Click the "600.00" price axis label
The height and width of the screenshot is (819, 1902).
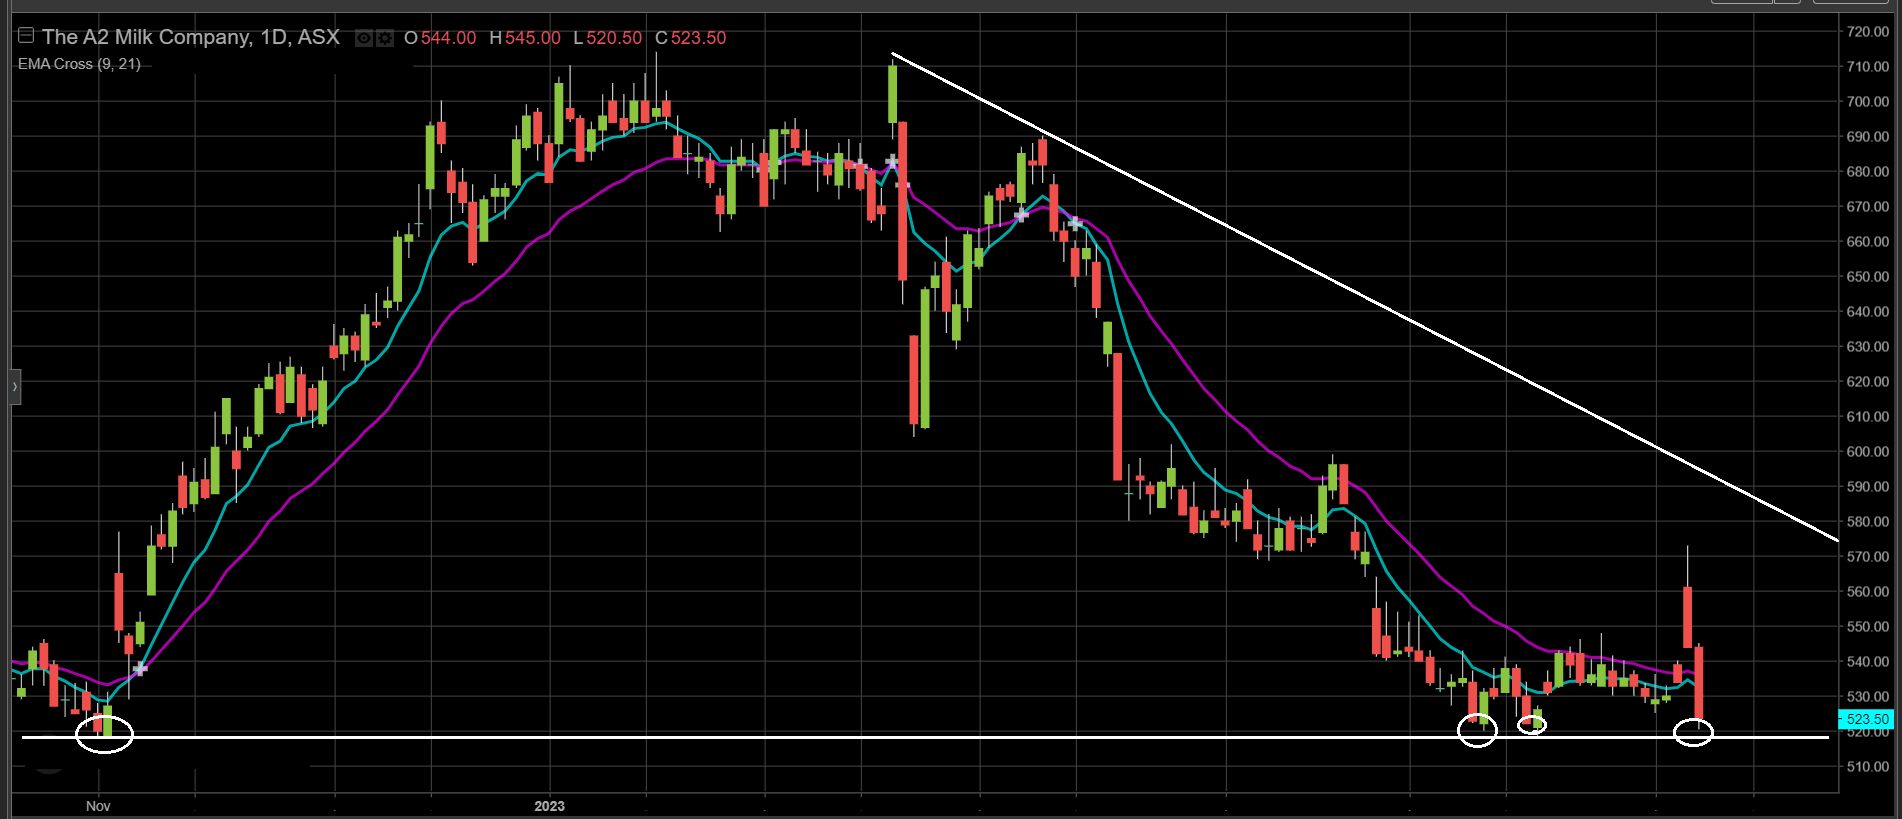[x=1867, y=452]
